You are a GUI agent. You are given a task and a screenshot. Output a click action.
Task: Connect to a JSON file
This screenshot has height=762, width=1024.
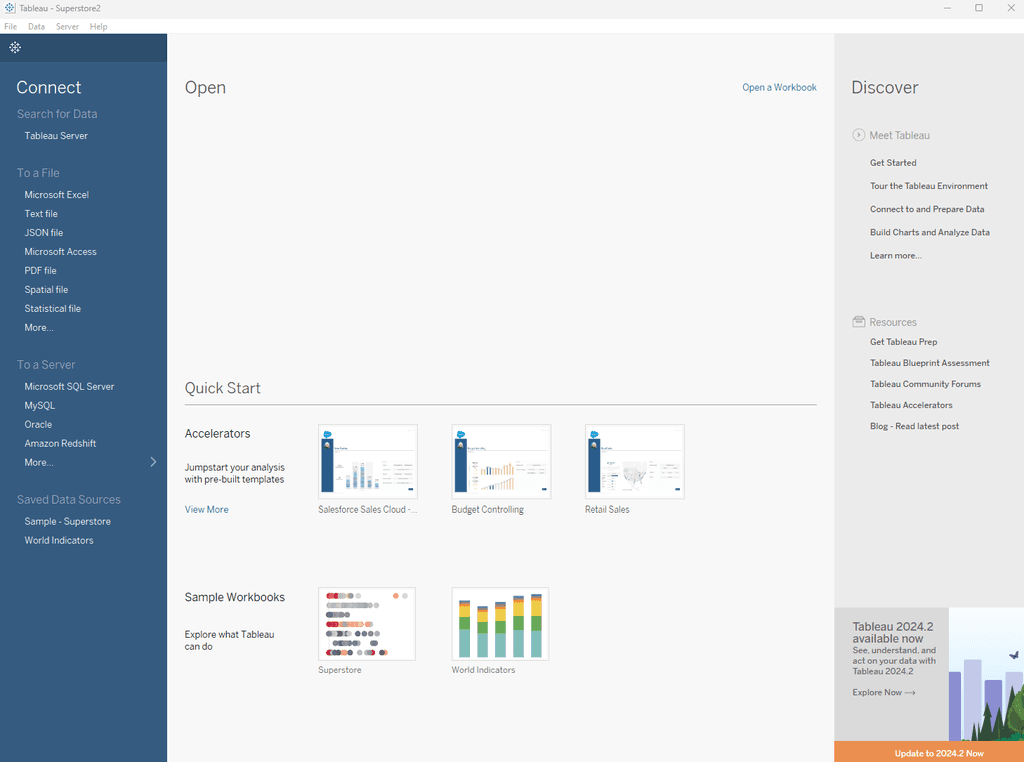point(41,232)
